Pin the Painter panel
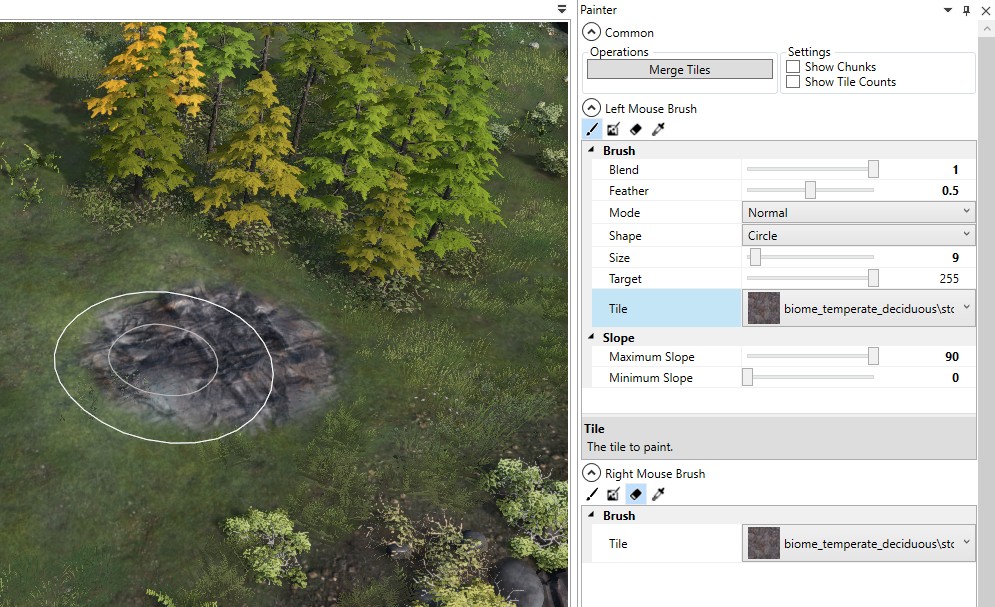 pyautogui.click(x=966, y=10)
